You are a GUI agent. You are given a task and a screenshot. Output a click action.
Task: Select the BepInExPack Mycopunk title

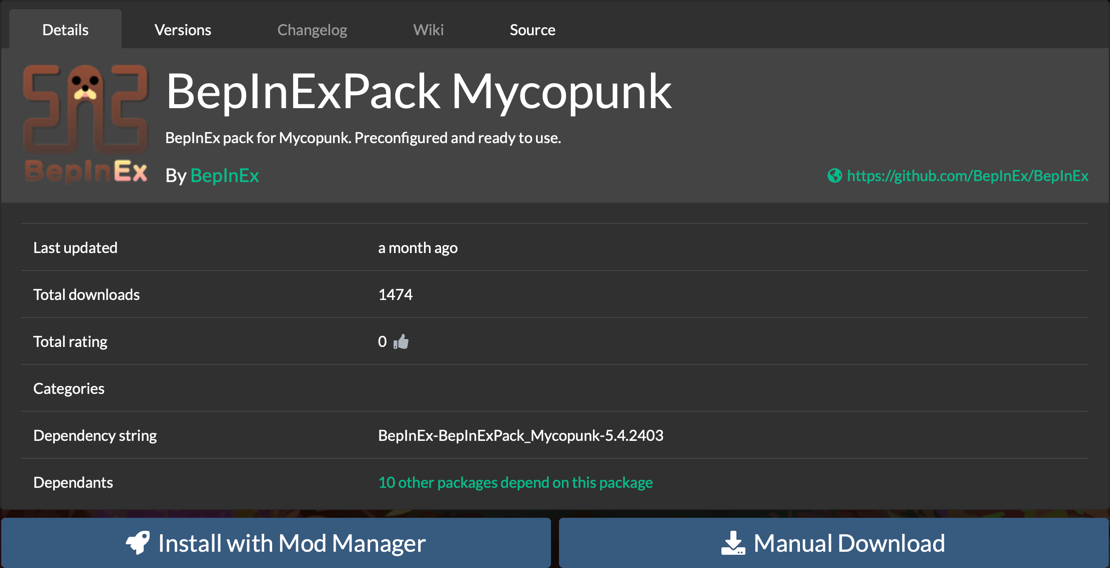pos(418,92)
